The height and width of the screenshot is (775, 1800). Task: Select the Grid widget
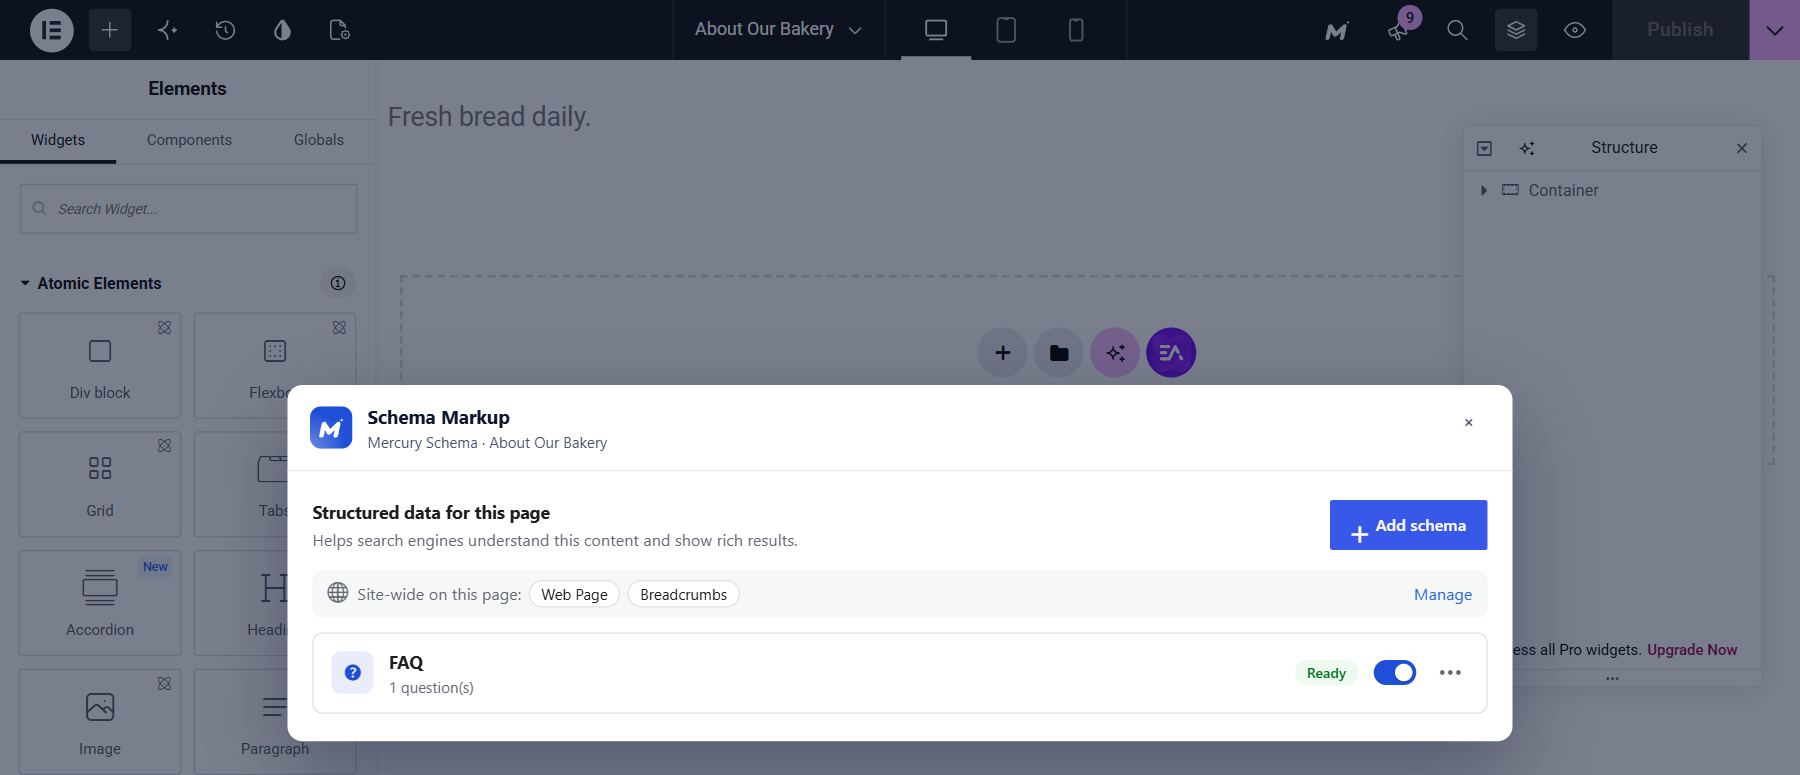click(100, 484)
